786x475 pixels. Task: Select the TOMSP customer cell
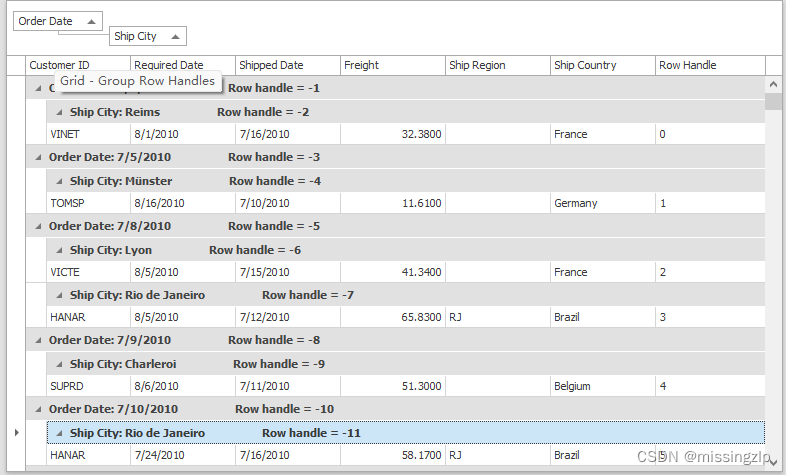pyautogui.click(x=88, y=203)
